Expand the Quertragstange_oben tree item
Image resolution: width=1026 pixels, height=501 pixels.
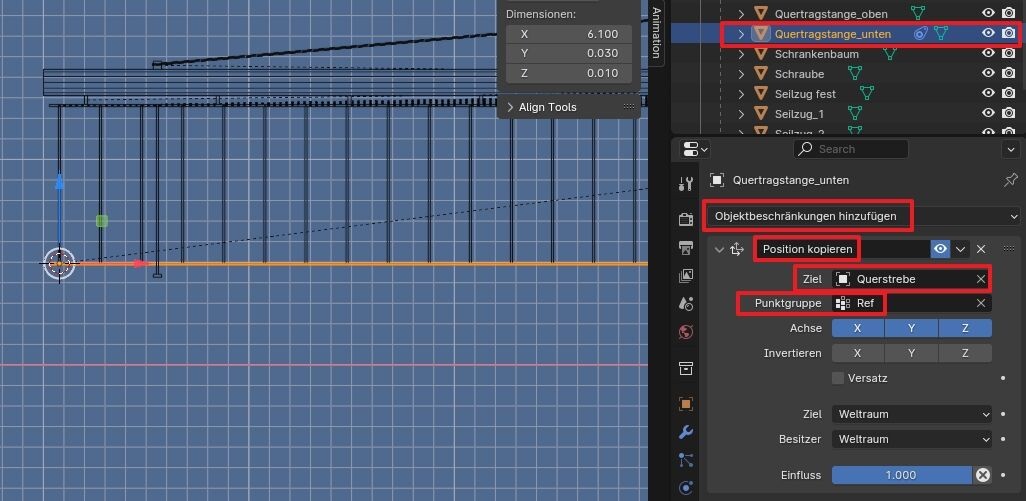(x=741, y=13)
